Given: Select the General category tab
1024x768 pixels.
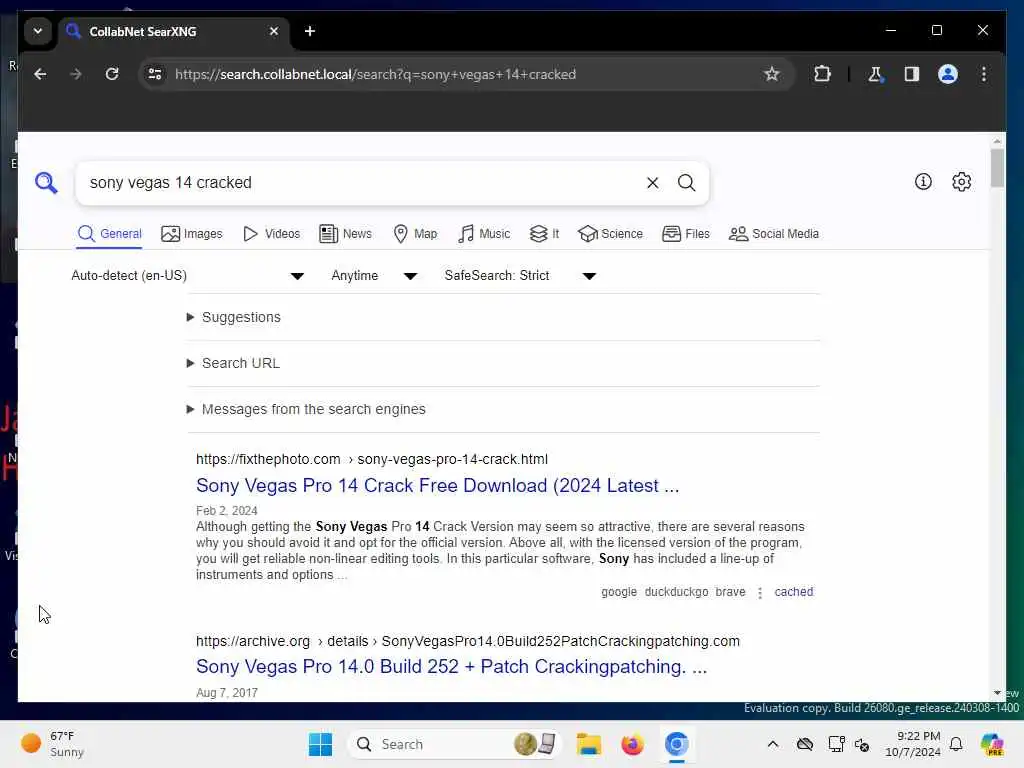Looking at the screenshot, I should (x=109, y=234).
